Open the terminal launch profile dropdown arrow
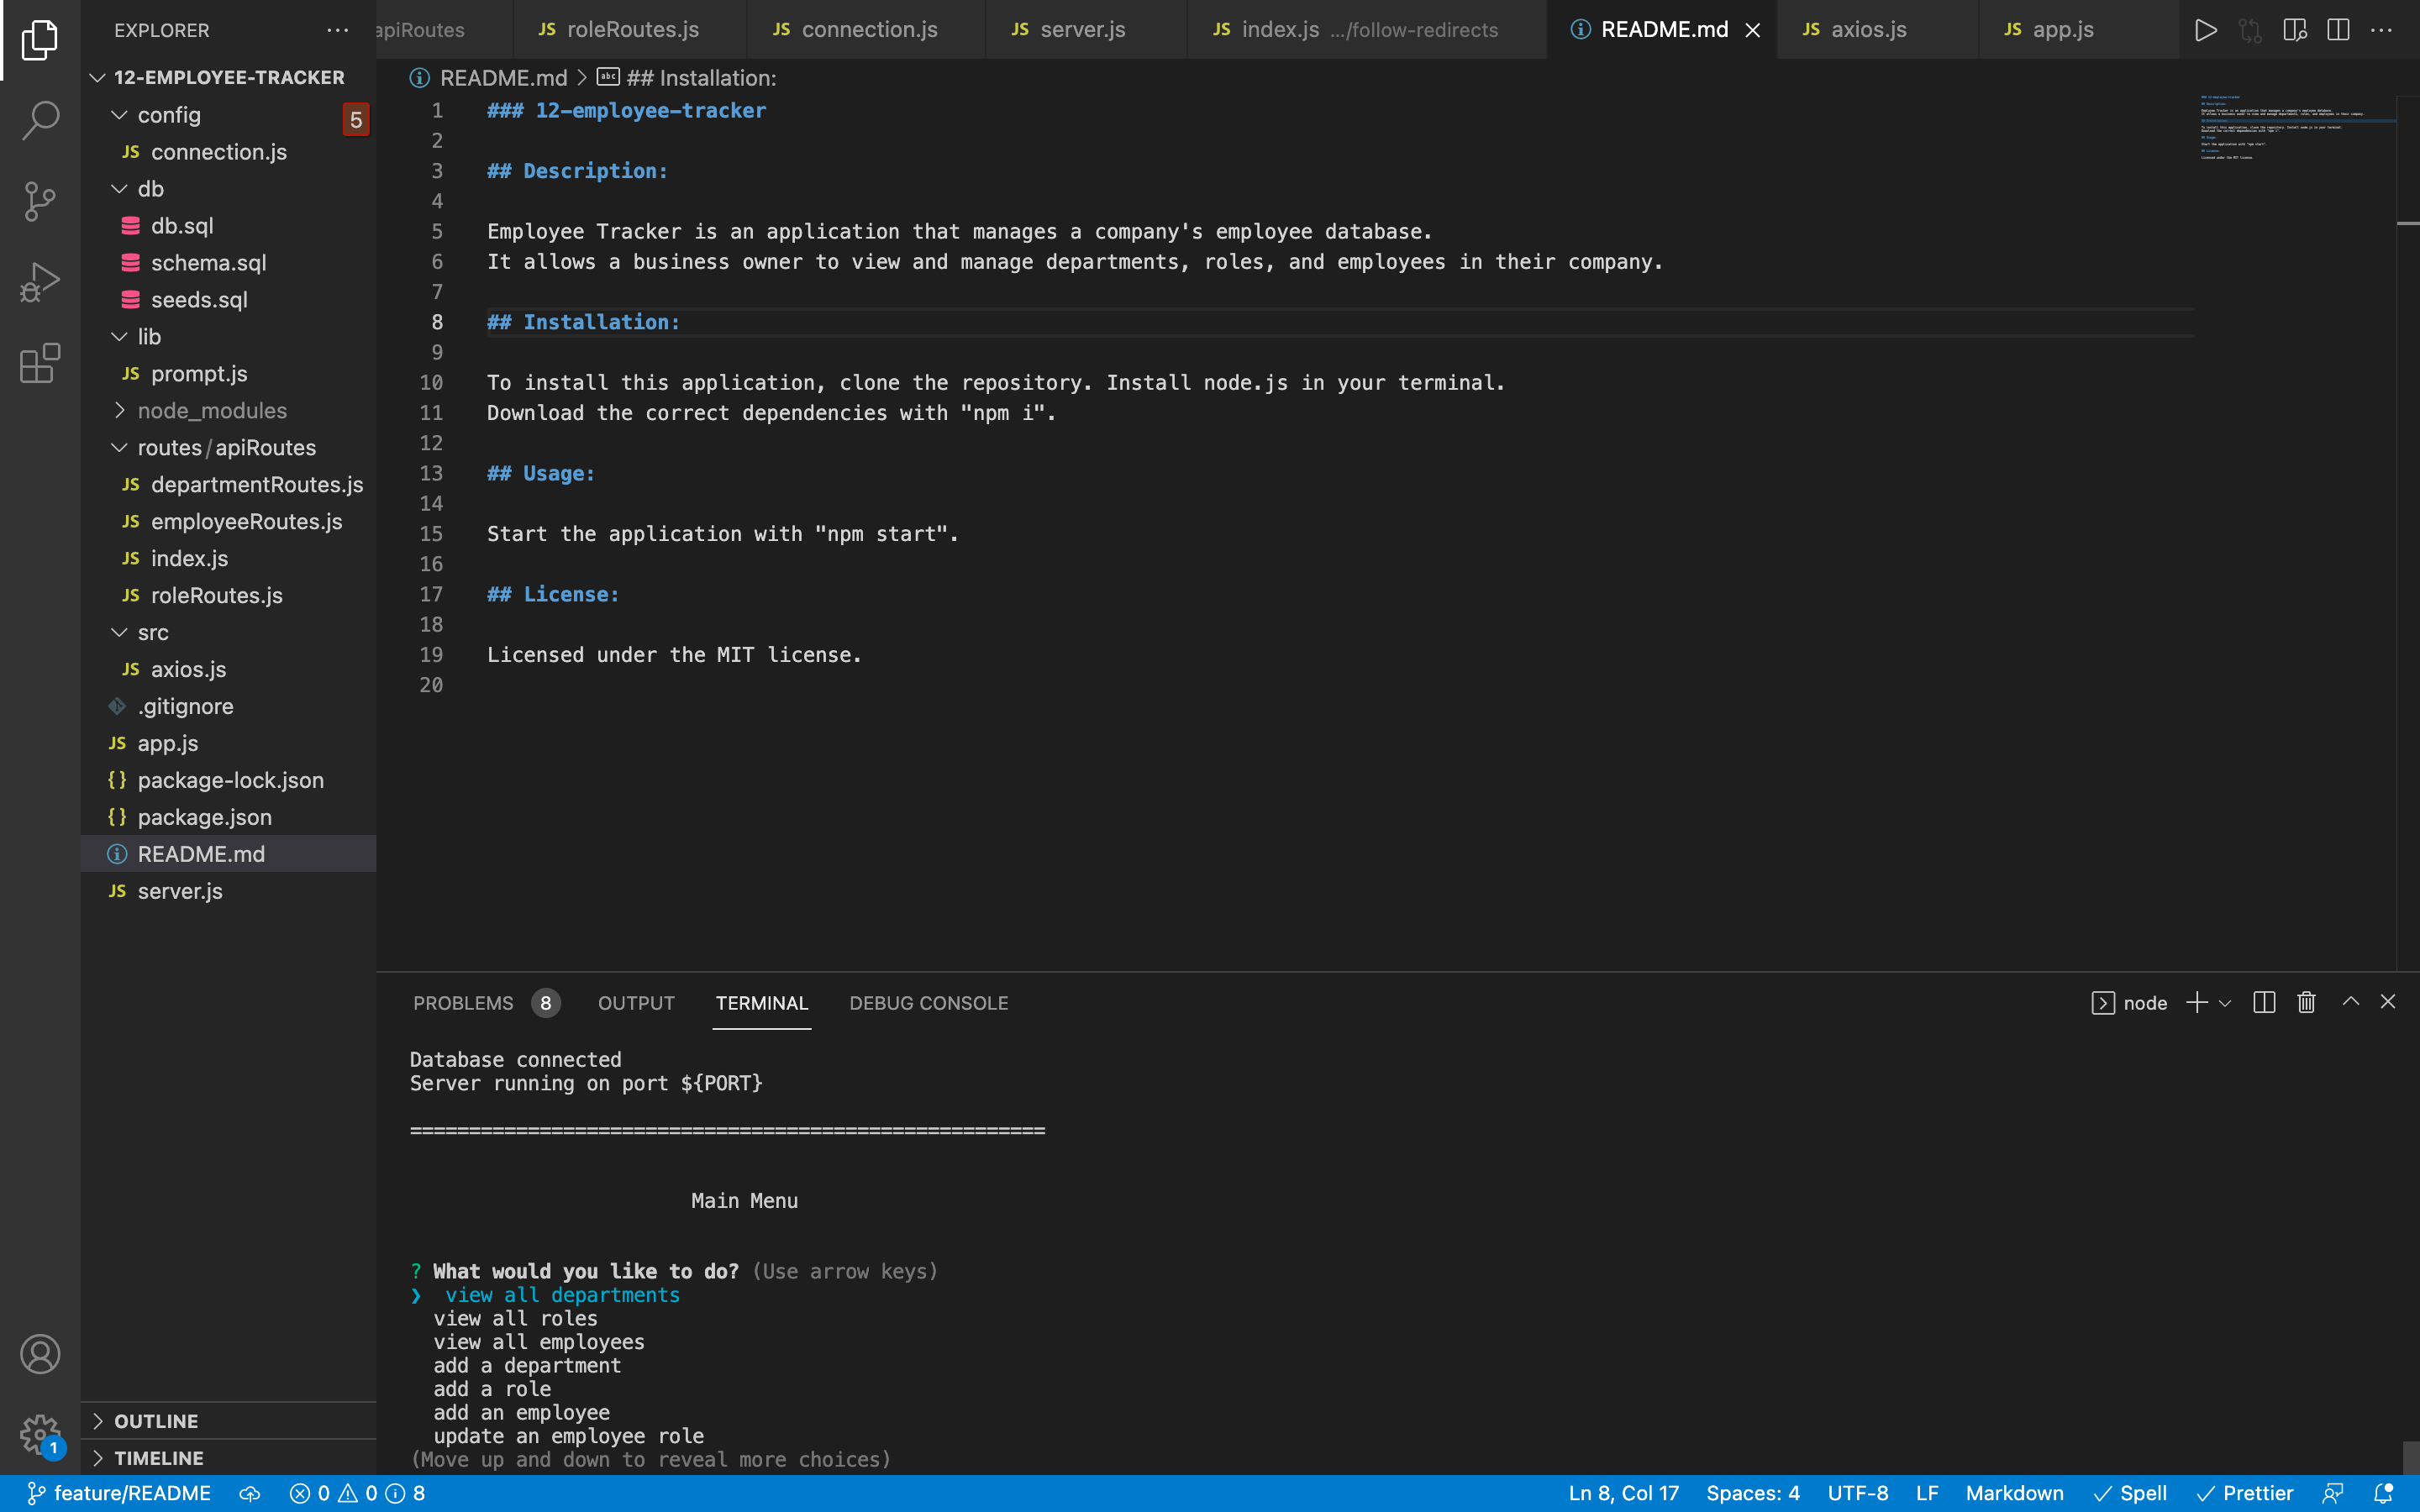 tap(2225, 1003)
